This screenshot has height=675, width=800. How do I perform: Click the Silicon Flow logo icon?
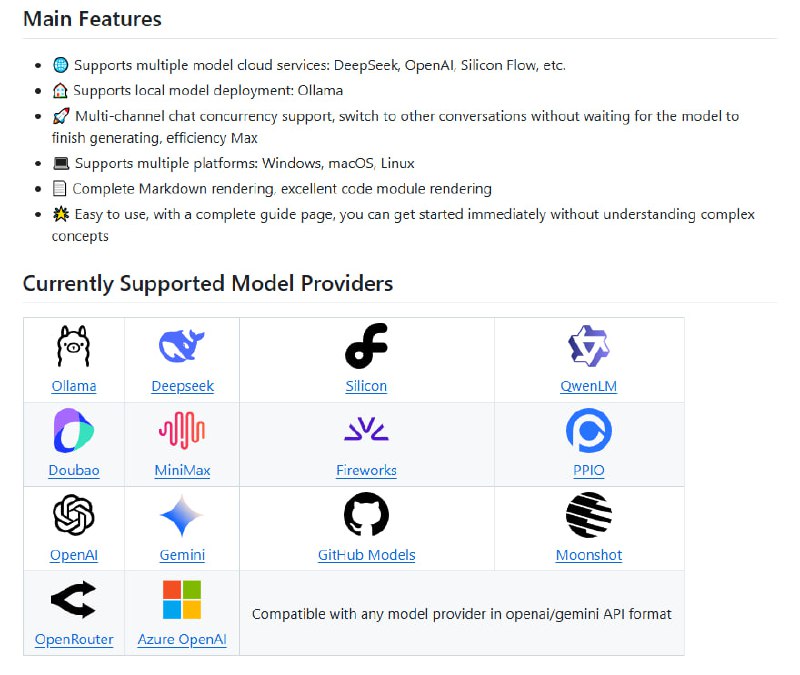[366, 347]
